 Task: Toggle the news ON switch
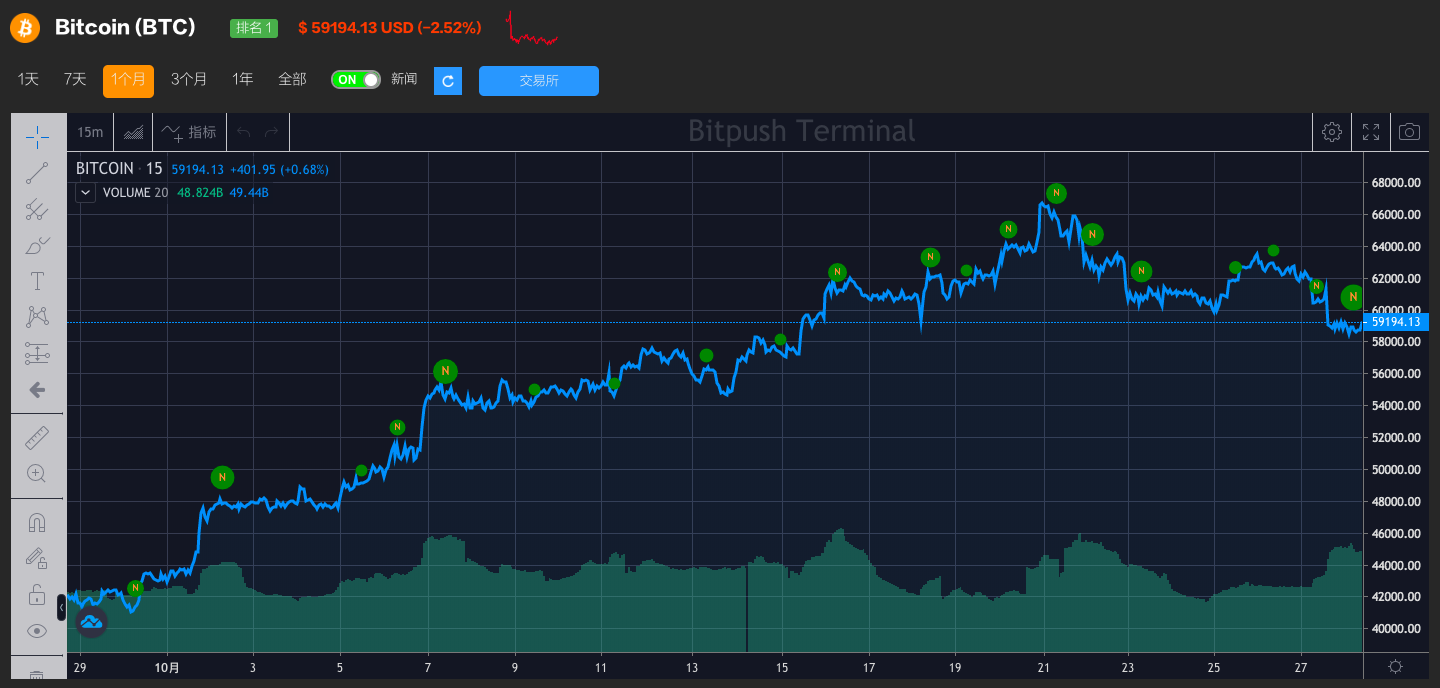356,80
